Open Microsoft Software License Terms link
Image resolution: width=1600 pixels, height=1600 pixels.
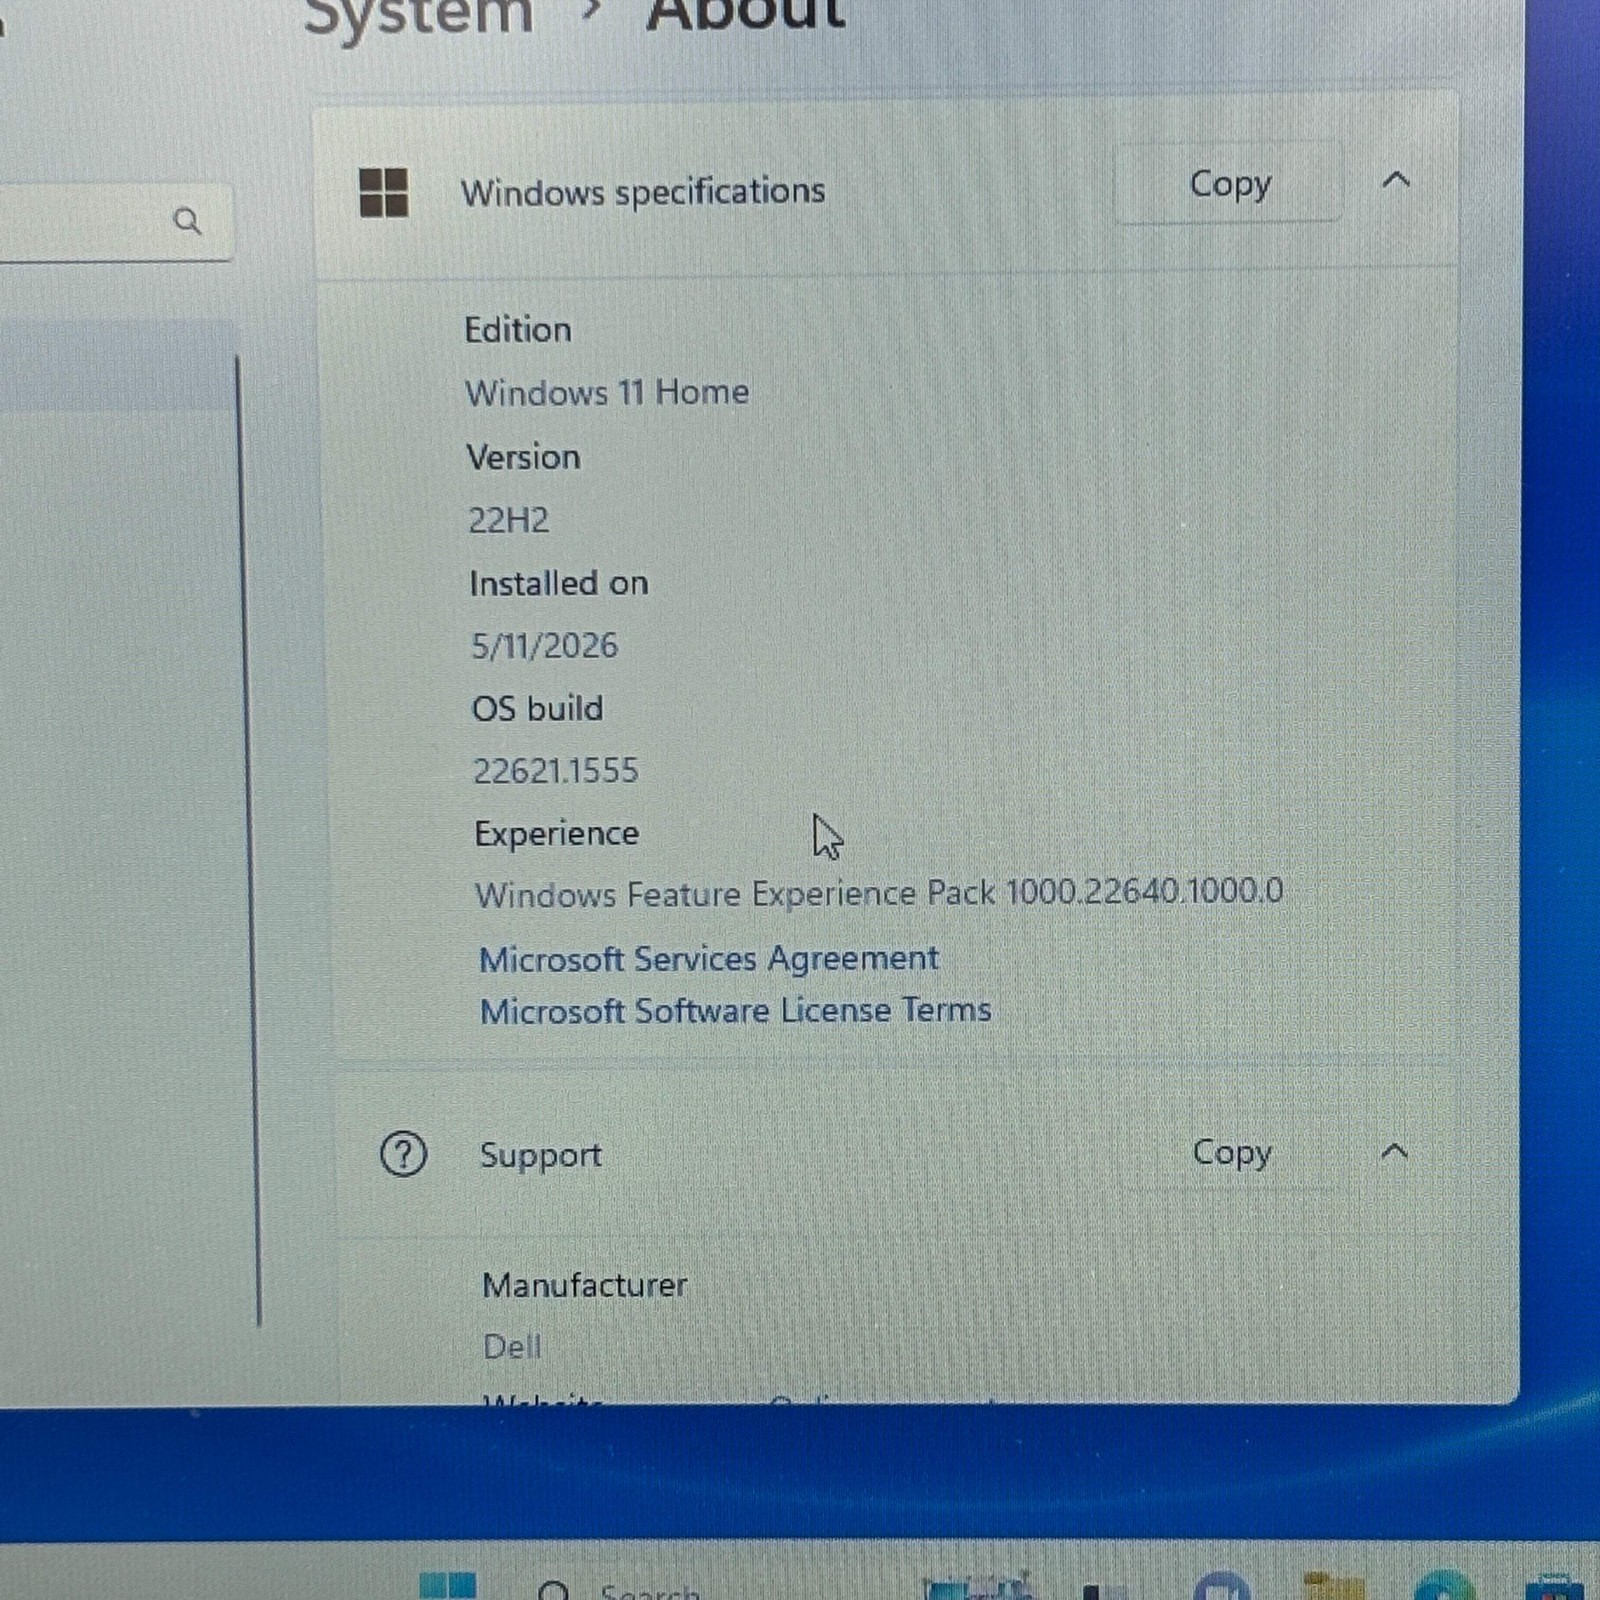tap(735, 1011)
